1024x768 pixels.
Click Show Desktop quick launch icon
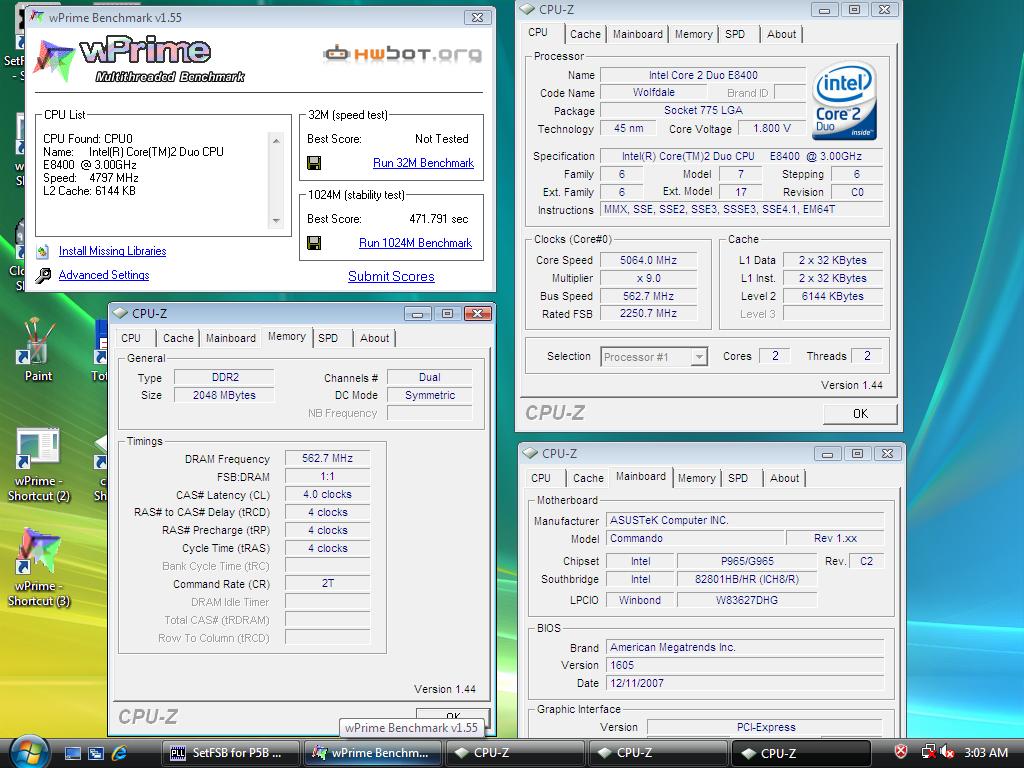coord(72,753)
